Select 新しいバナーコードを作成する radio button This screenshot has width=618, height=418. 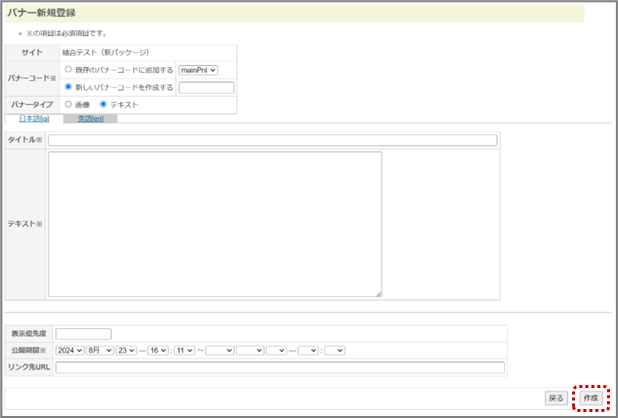[68, 87]
